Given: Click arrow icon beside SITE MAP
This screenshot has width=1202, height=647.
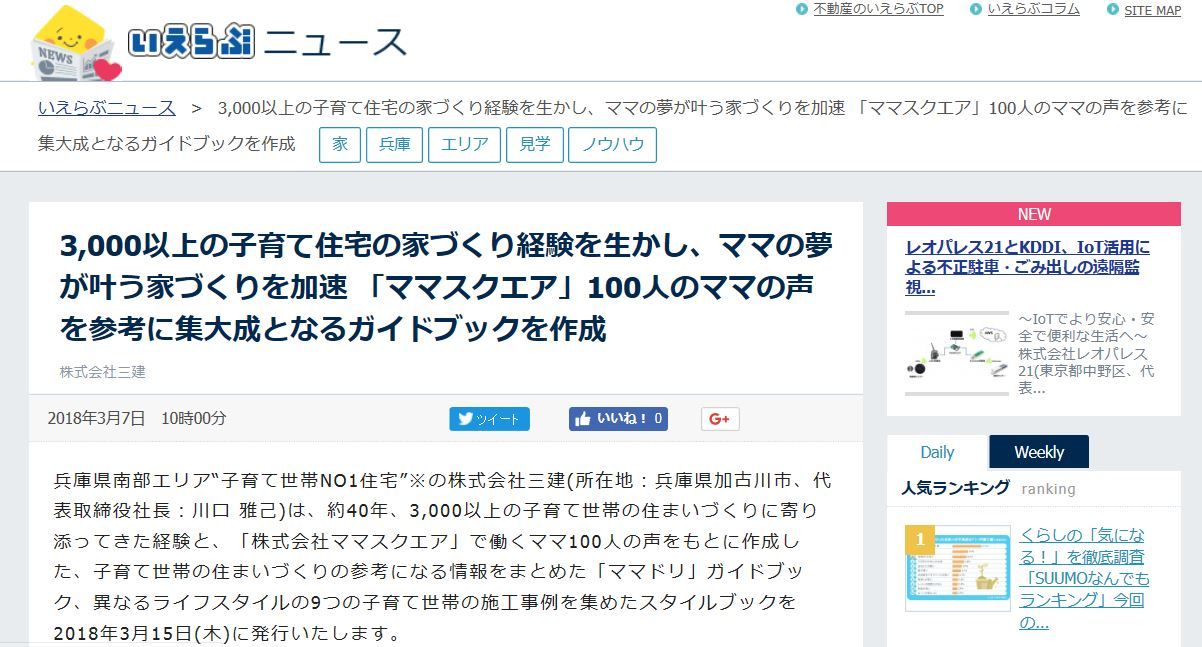Looking at the screenshot, I should click(x=1113, y=9).
